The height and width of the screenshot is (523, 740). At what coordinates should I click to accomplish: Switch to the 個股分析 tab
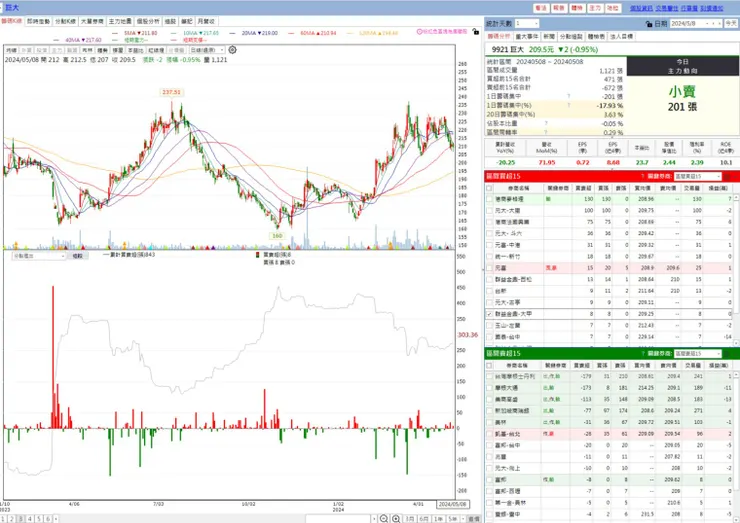148,21
